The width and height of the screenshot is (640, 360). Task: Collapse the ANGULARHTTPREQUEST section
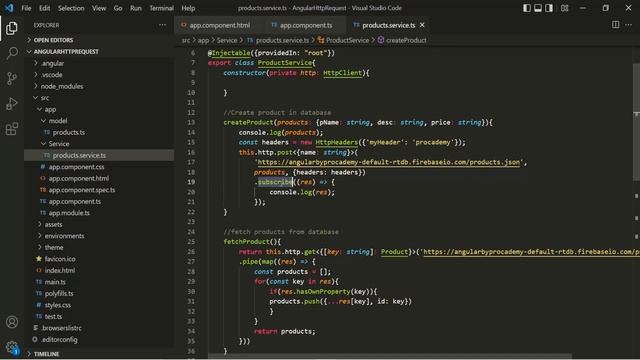click(x=99, y=51)
